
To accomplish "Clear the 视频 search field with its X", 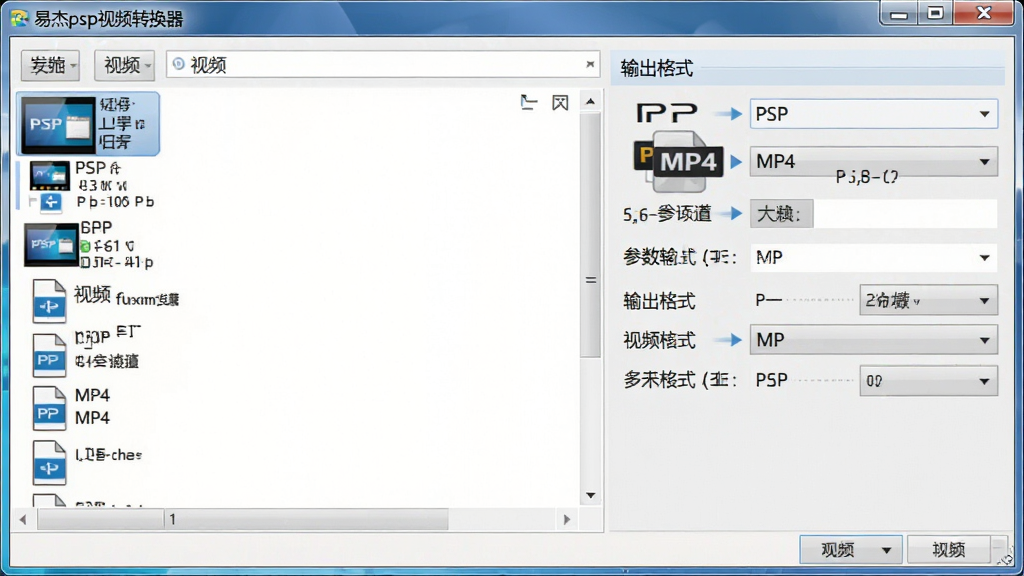I will click(x=590, y=64).
